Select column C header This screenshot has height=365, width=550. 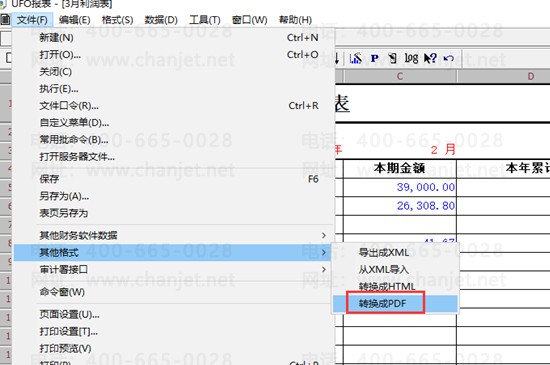[400, 76]
